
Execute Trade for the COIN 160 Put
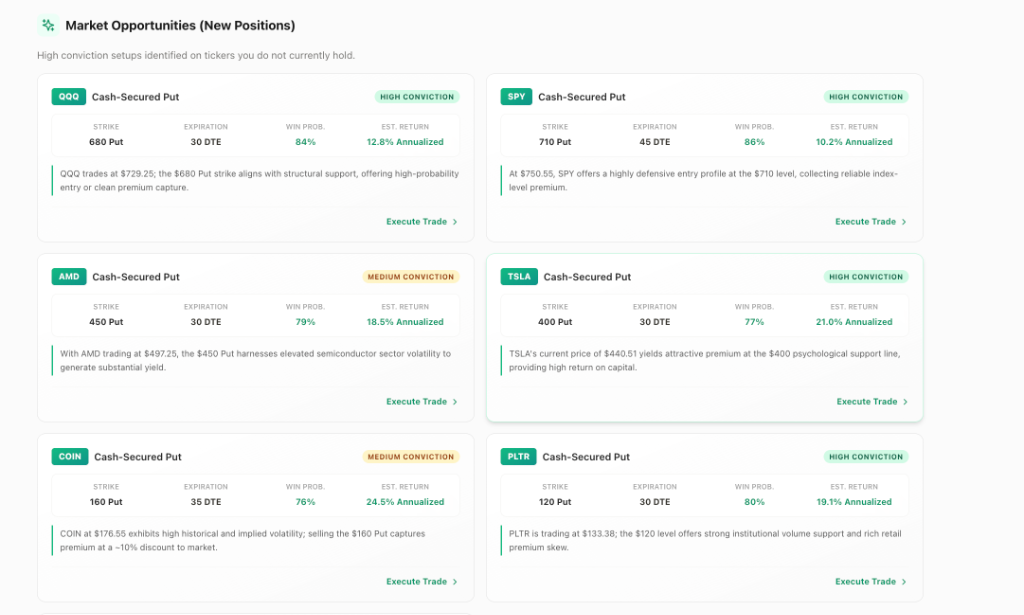[422, 582]
